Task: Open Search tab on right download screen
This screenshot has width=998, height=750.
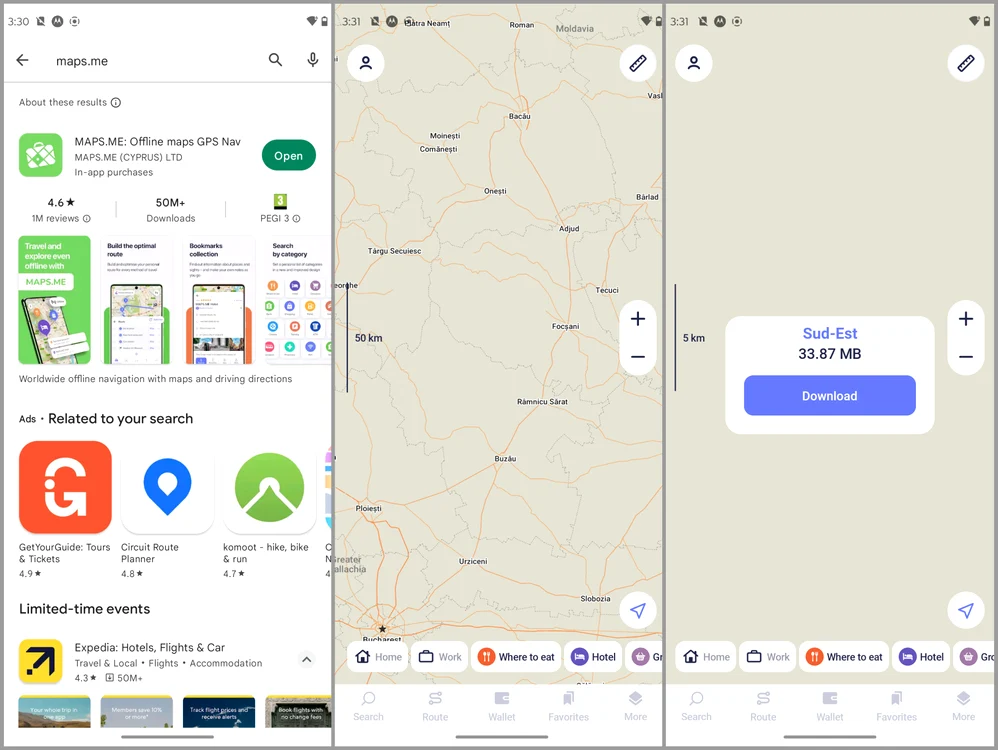Action: [x=696, y=706]
